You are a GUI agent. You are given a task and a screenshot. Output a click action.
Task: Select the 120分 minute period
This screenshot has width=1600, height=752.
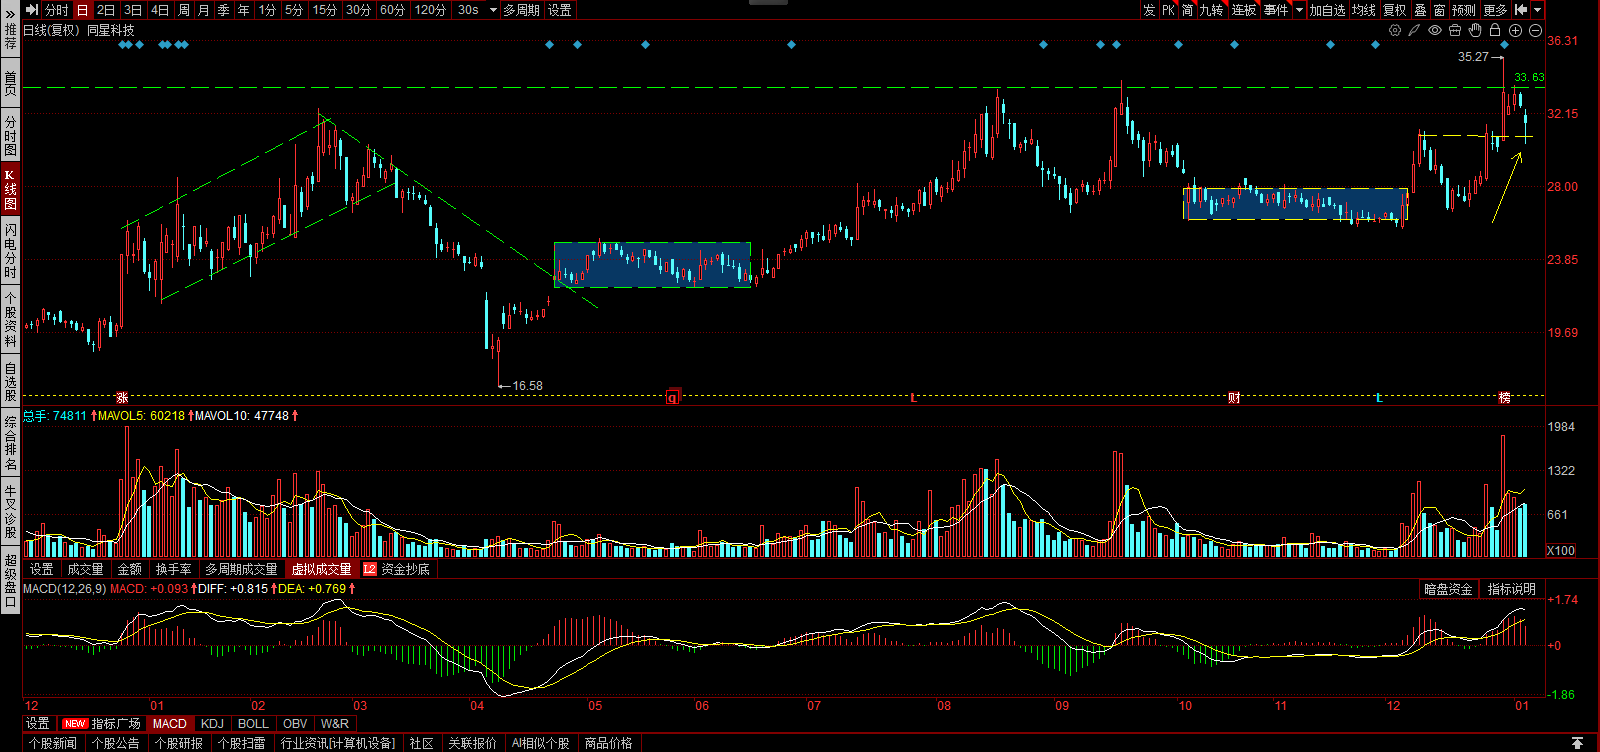point(430,10)
